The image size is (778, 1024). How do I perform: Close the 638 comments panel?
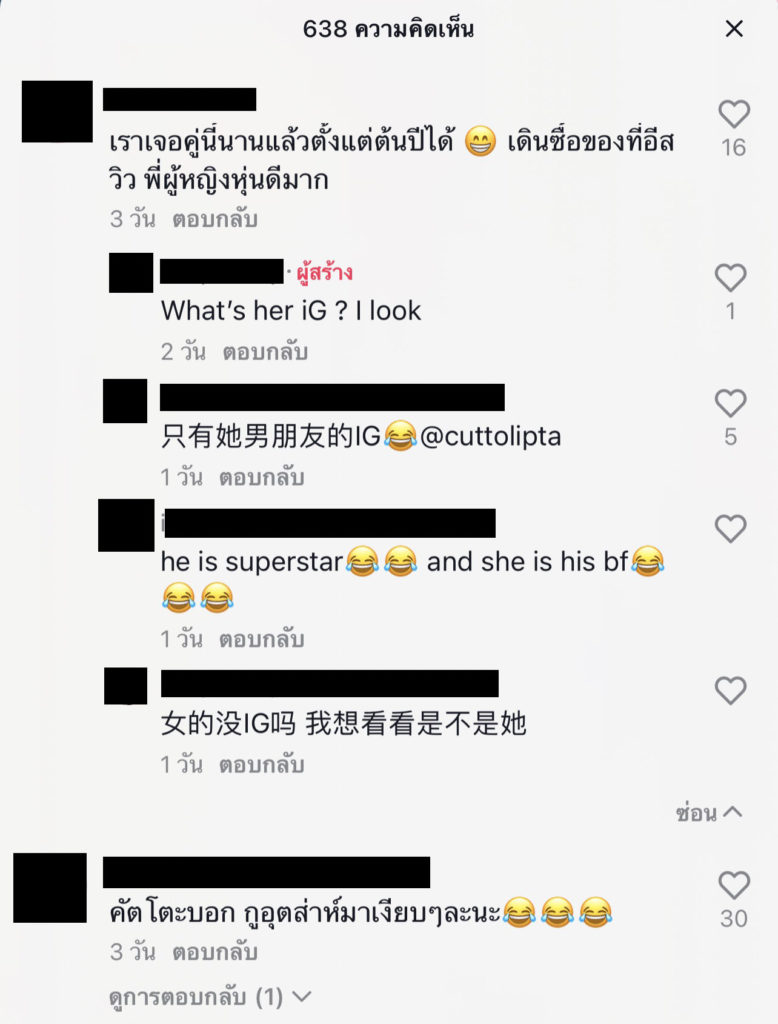(734, 29)
